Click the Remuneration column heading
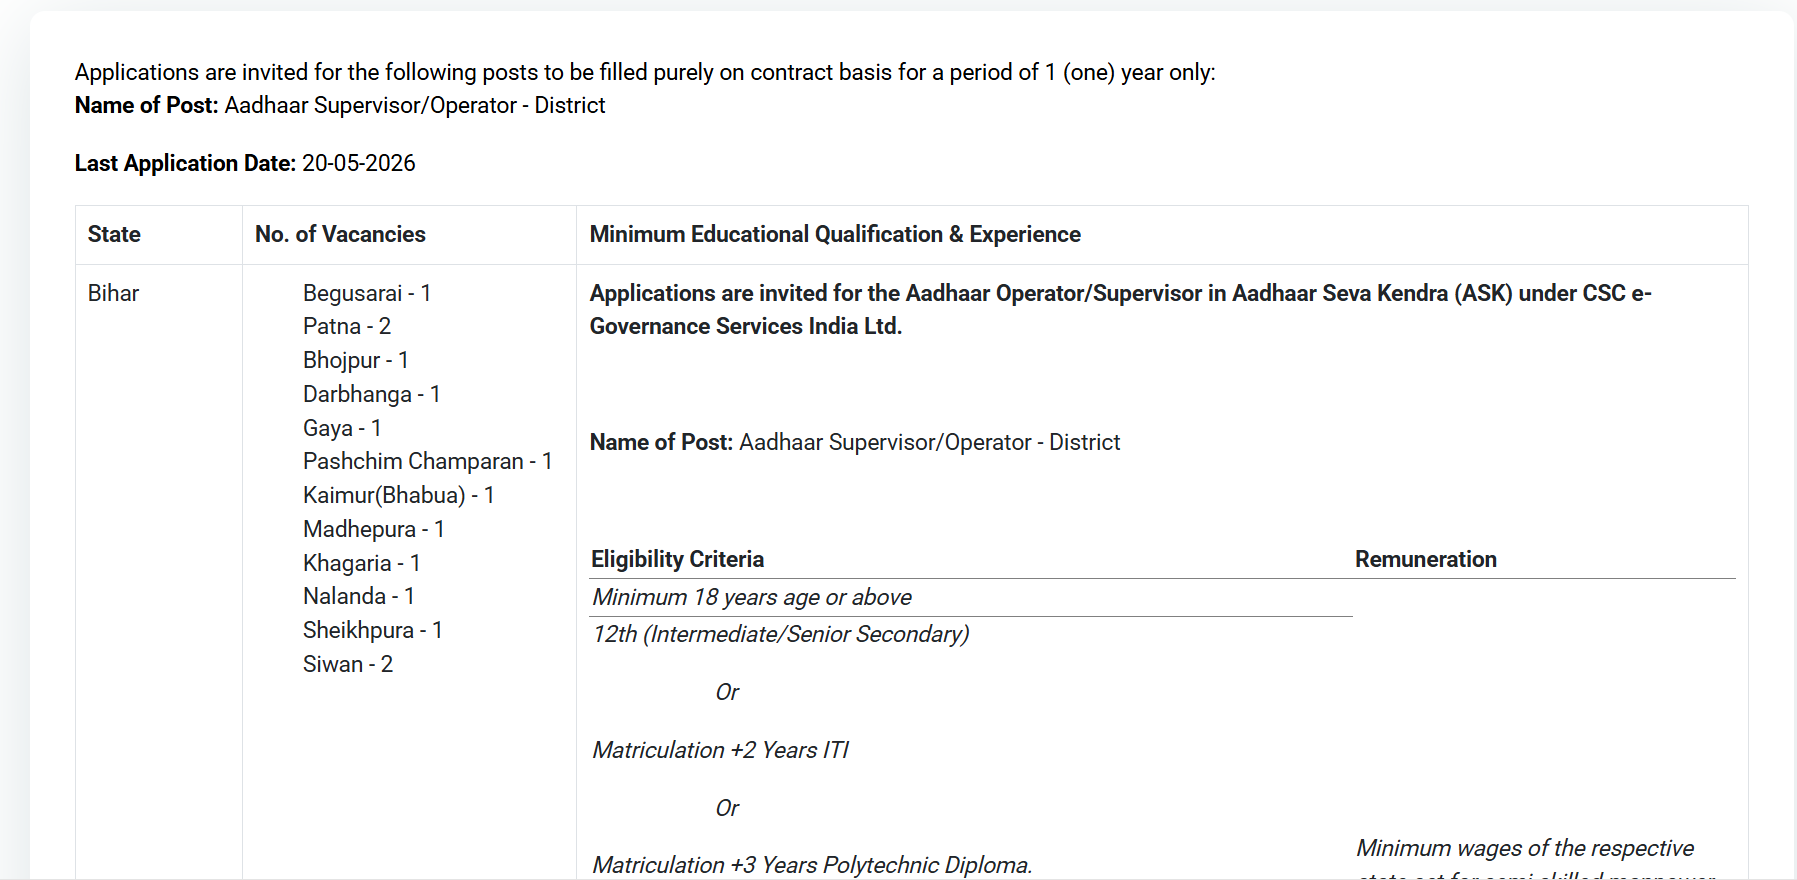Image resolution: width=1797 pixels, height=880 pixels. (x=1425, y=559)
